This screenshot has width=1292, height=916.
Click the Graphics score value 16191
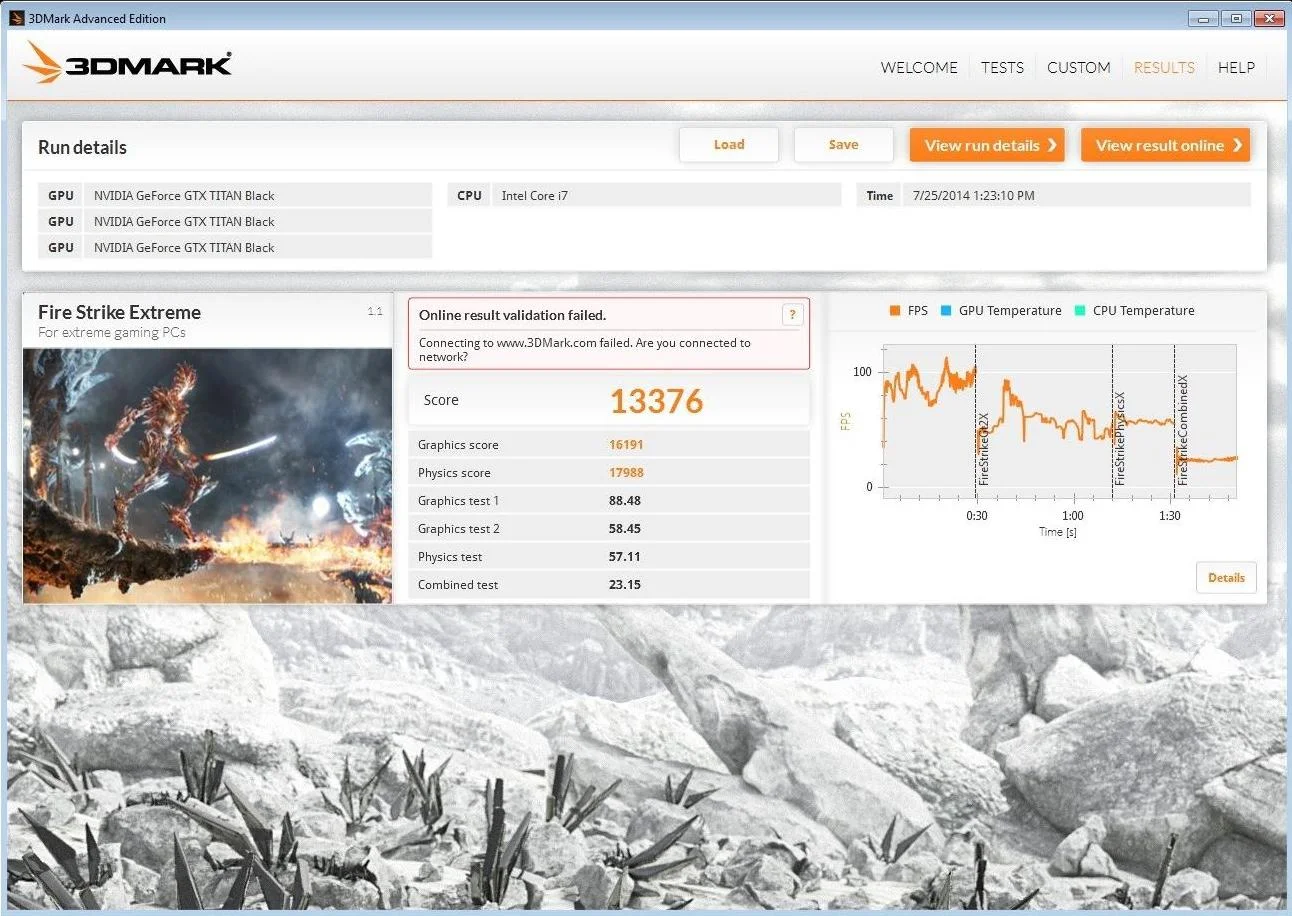click(626, 445)
